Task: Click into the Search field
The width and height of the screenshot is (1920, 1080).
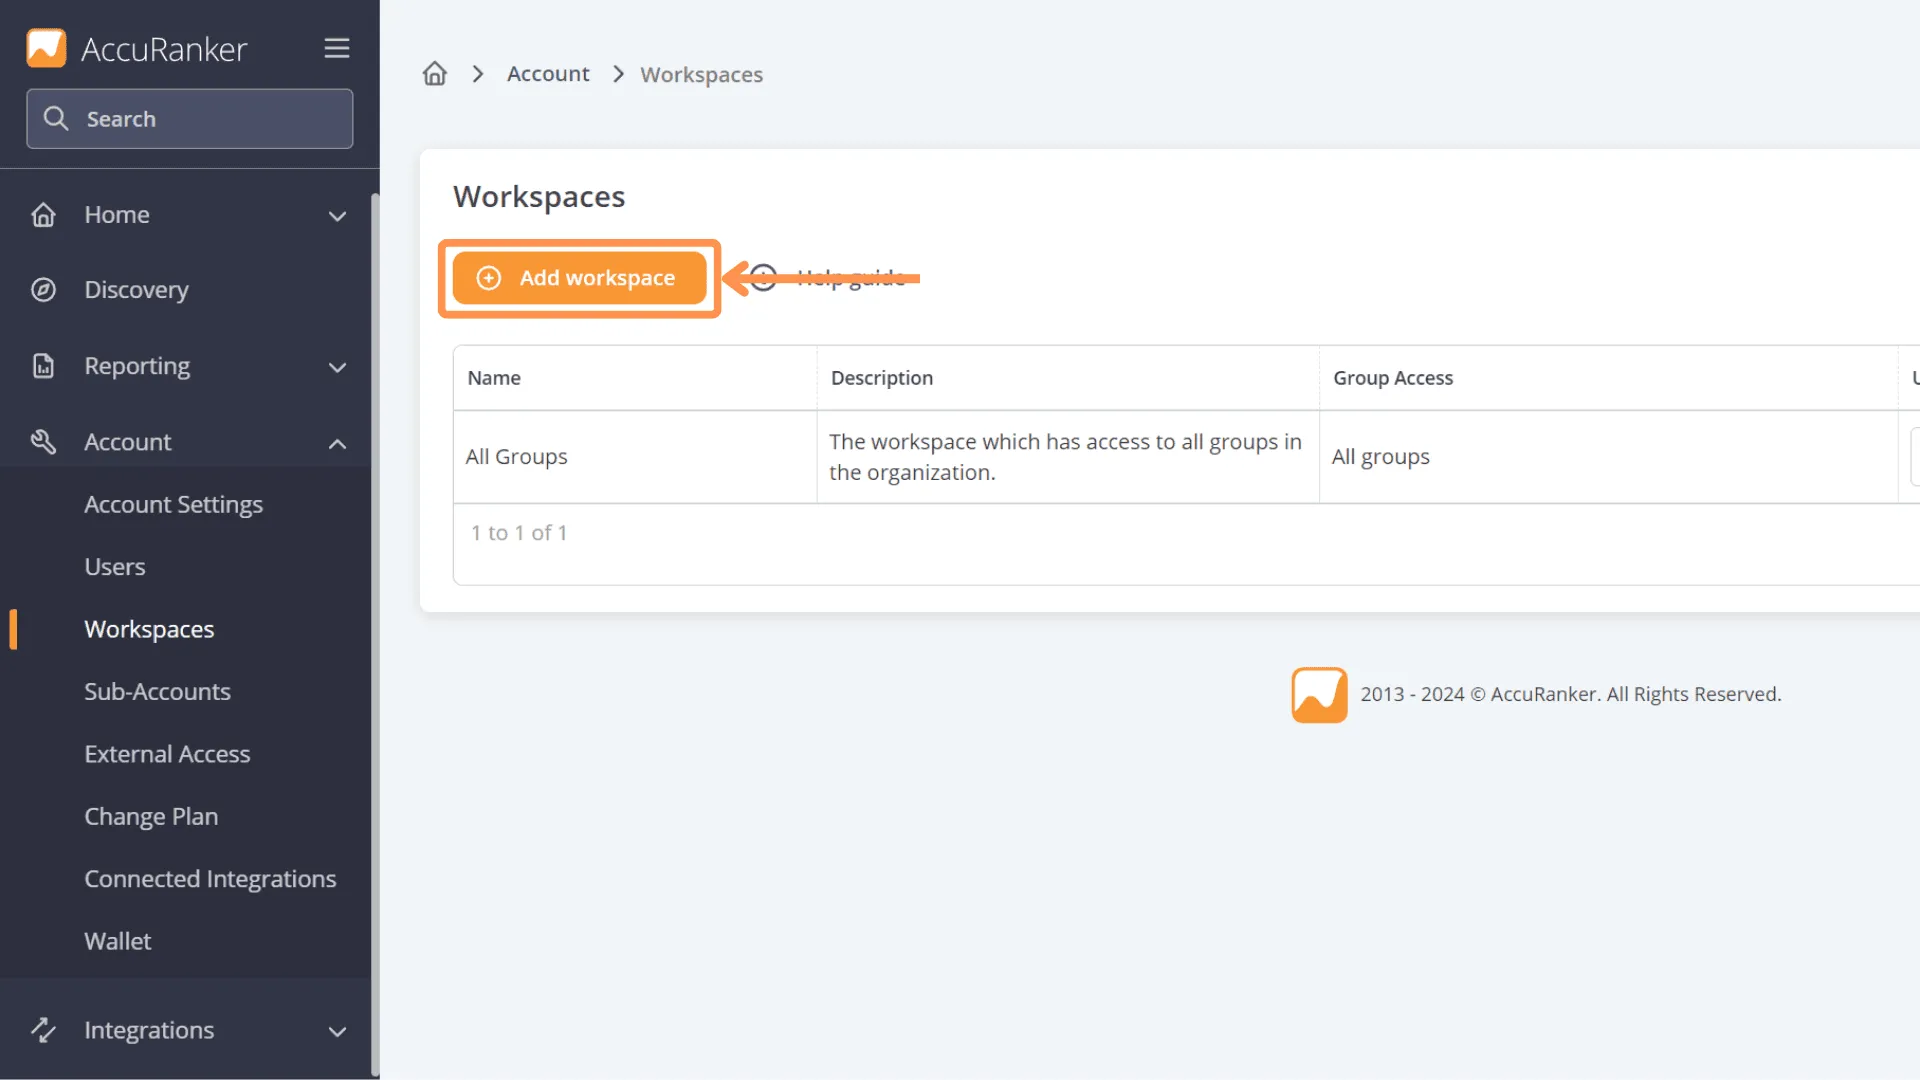Action: (190, 118)
